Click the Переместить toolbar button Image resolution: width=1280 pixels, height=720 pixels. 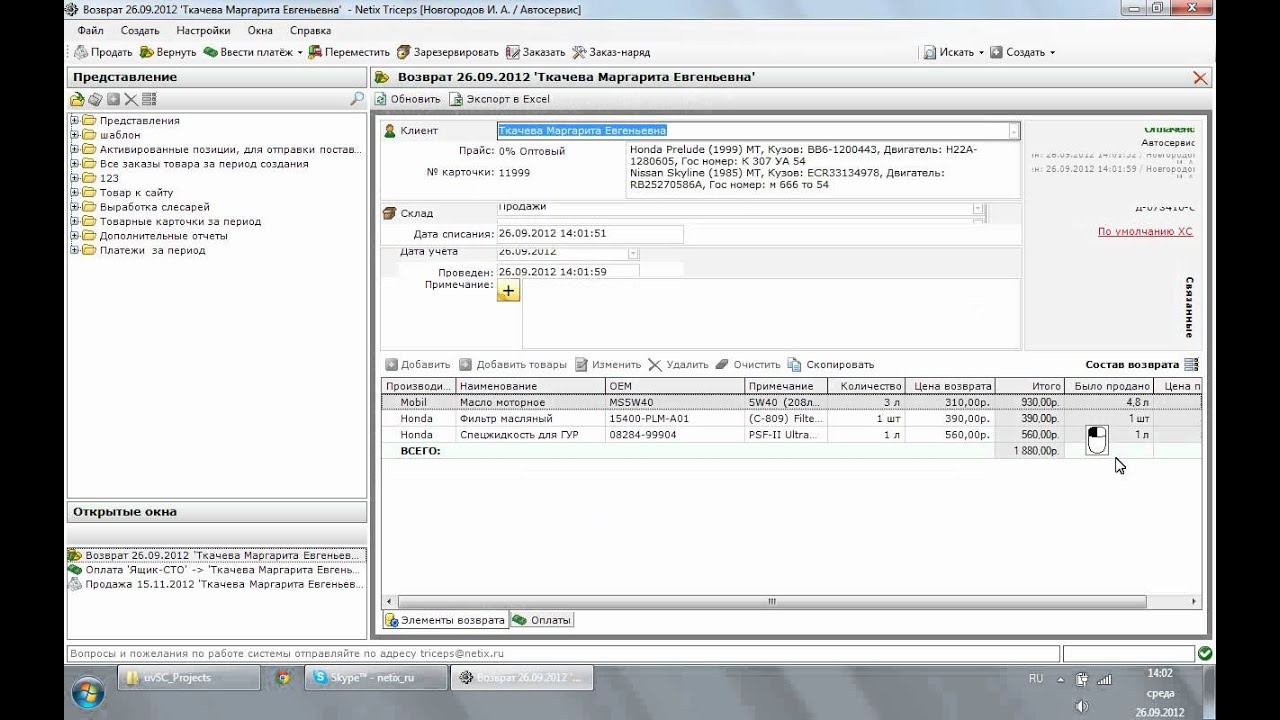click(x=349, y=52)
